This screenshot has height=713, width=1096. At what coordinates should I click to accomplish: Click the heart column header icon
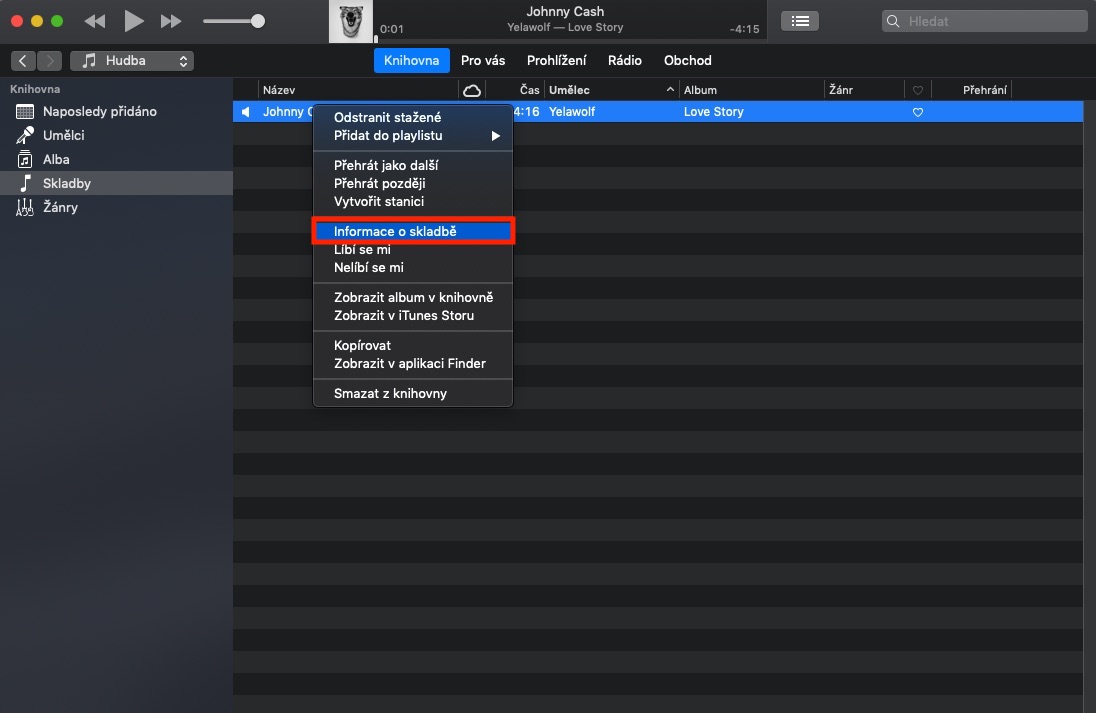point(918,90)
